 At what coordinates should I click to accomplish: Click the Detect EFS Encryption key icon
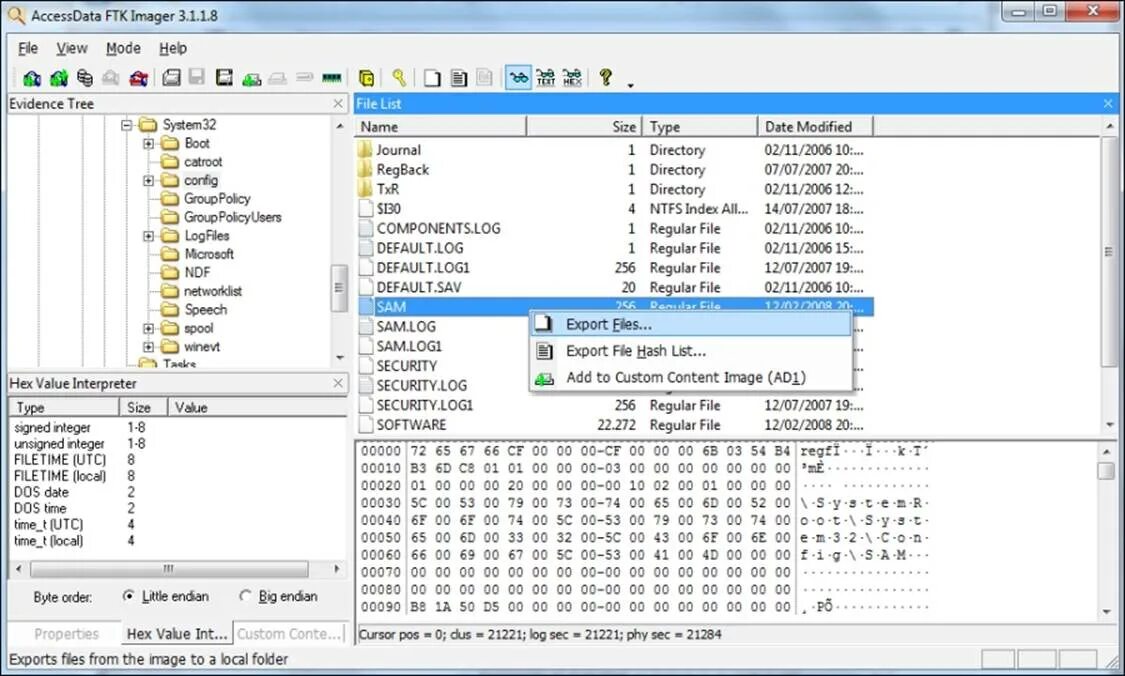(399, 78)
